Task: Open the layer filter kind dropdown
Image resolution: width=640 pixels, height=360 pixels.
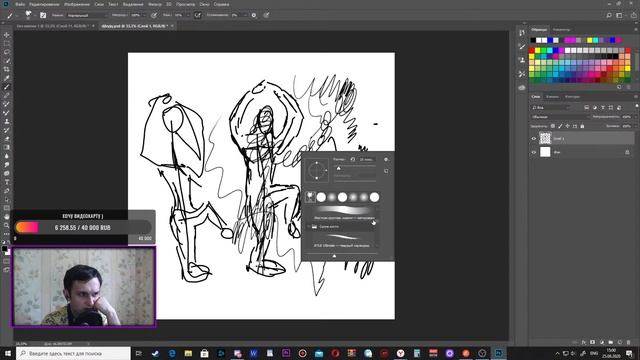Action: coord(551,107)
